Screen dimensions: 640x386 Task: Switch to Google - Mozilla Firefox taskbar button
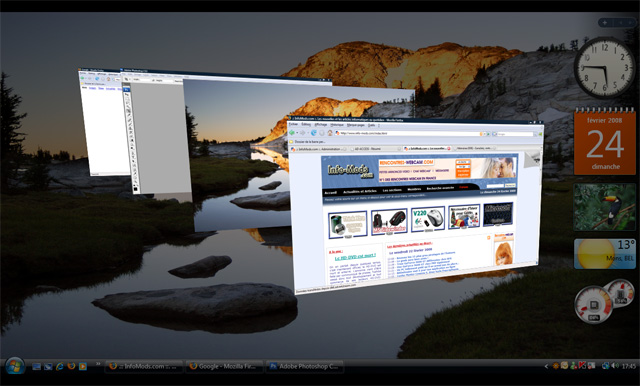(x=224, y=366)
